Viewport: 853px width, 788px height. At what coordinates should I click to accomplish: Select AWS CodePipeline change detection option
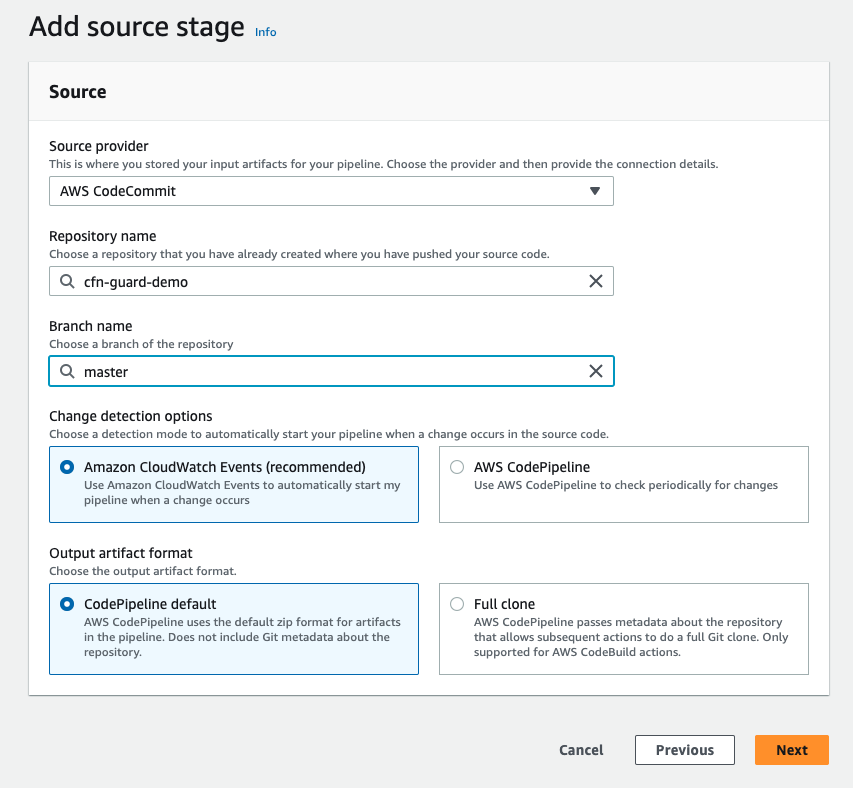click(457, 467)
